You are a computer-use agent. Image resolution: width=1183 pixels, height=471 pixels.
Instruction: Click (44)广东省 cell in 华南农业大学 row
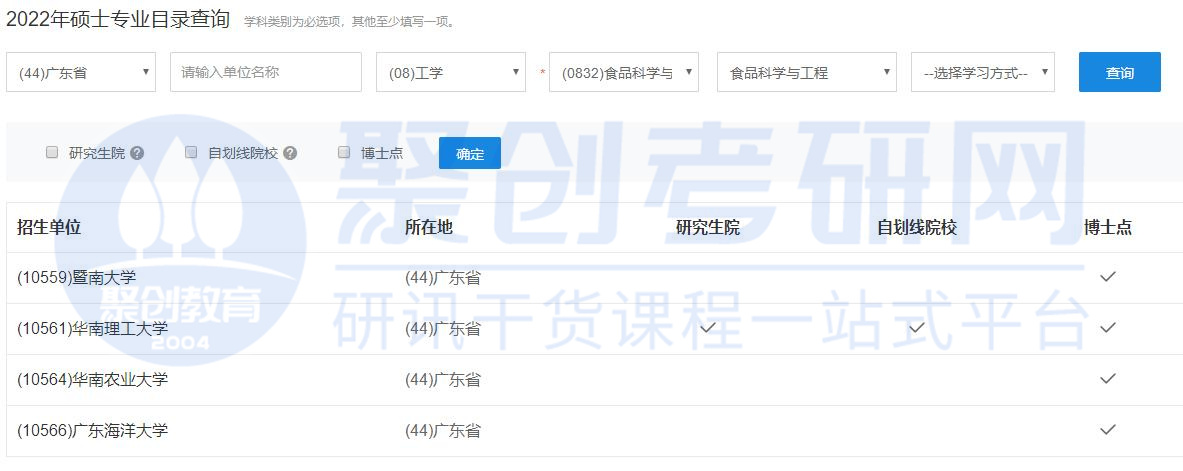(443, 379)
